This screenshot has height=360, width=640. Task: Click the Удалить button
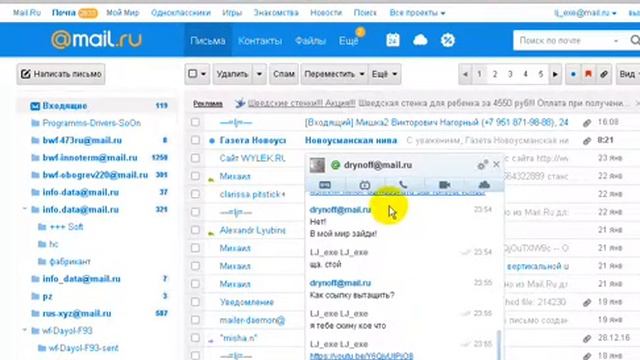click(x=232, y=74)
